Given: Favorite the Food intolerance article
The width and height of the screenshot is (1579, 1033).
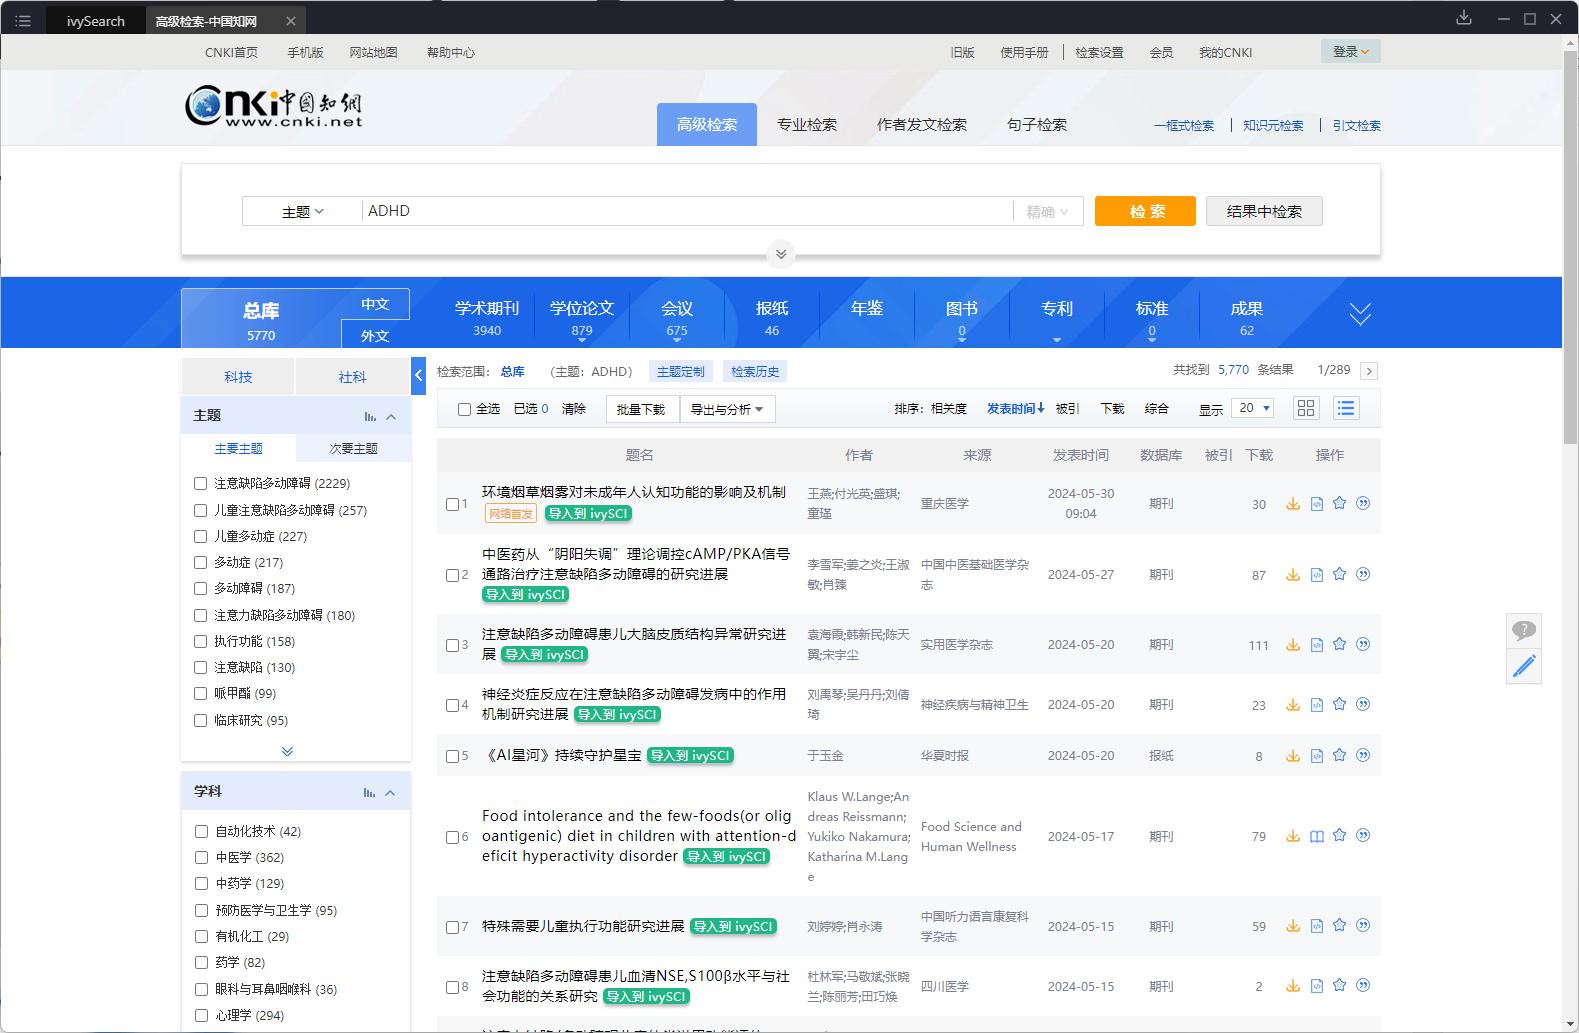Looking at the screenshot, I should coord(1340,835).
